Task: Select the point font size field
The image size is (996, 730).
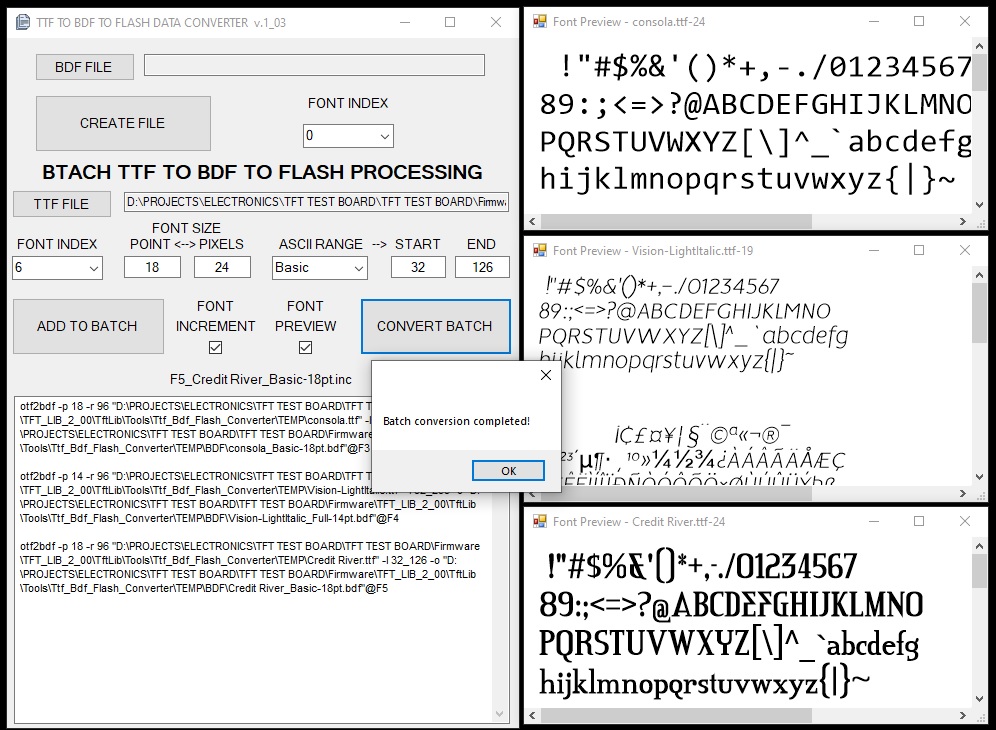Action: (152, 267)
